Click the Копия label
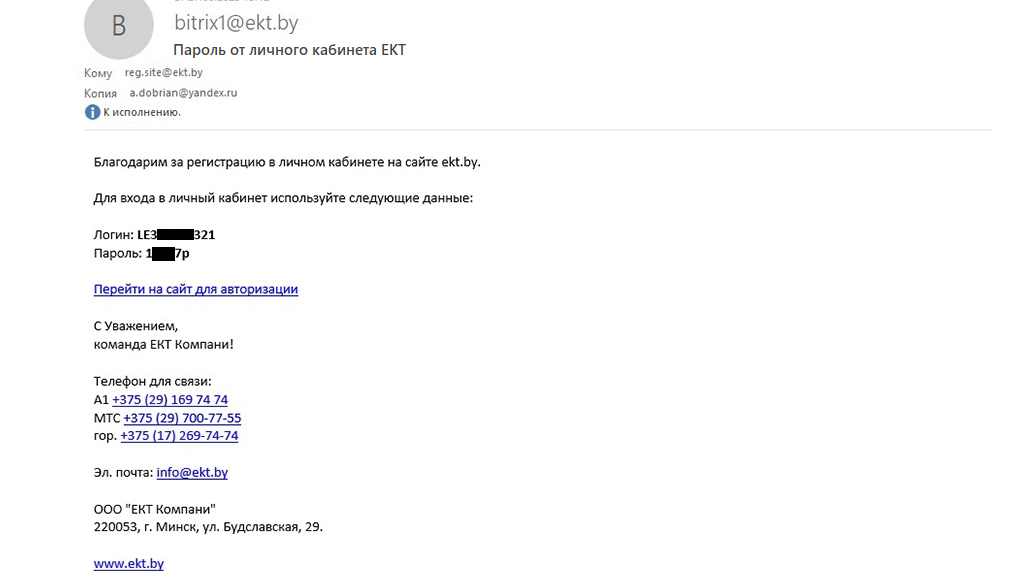 point(101,93)
